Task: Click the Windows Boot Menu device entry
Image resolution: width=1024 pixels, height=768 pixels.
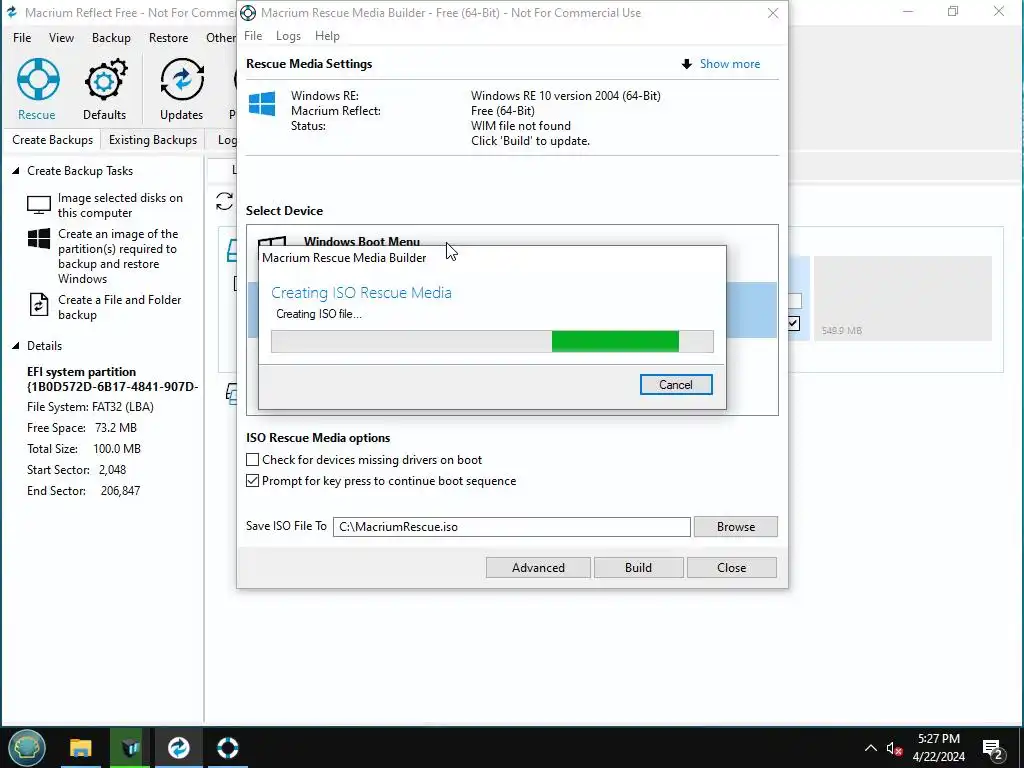Action: (362, 242)
